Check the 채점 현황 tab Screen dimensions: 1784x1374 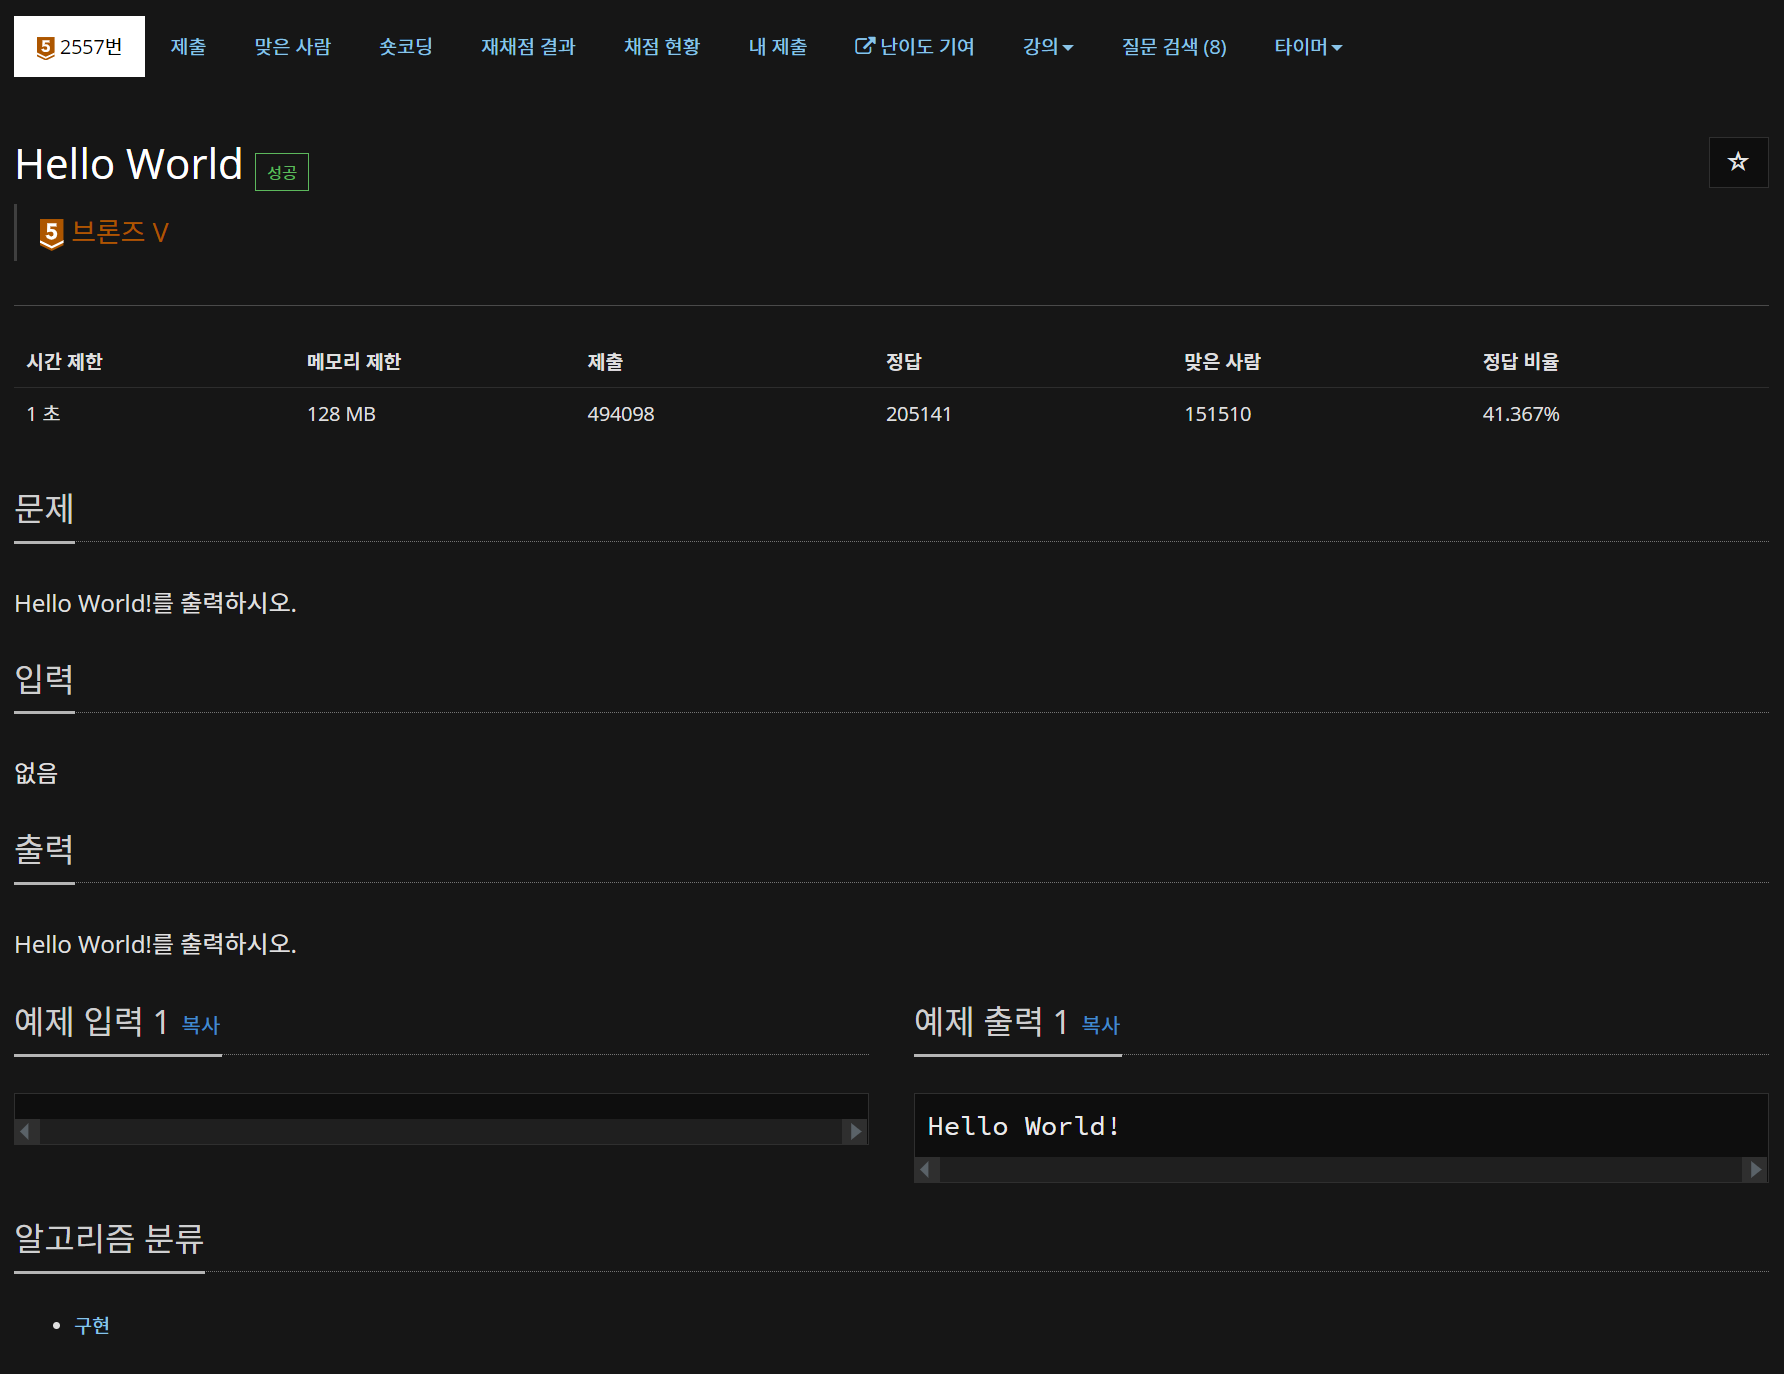point(662,46)
